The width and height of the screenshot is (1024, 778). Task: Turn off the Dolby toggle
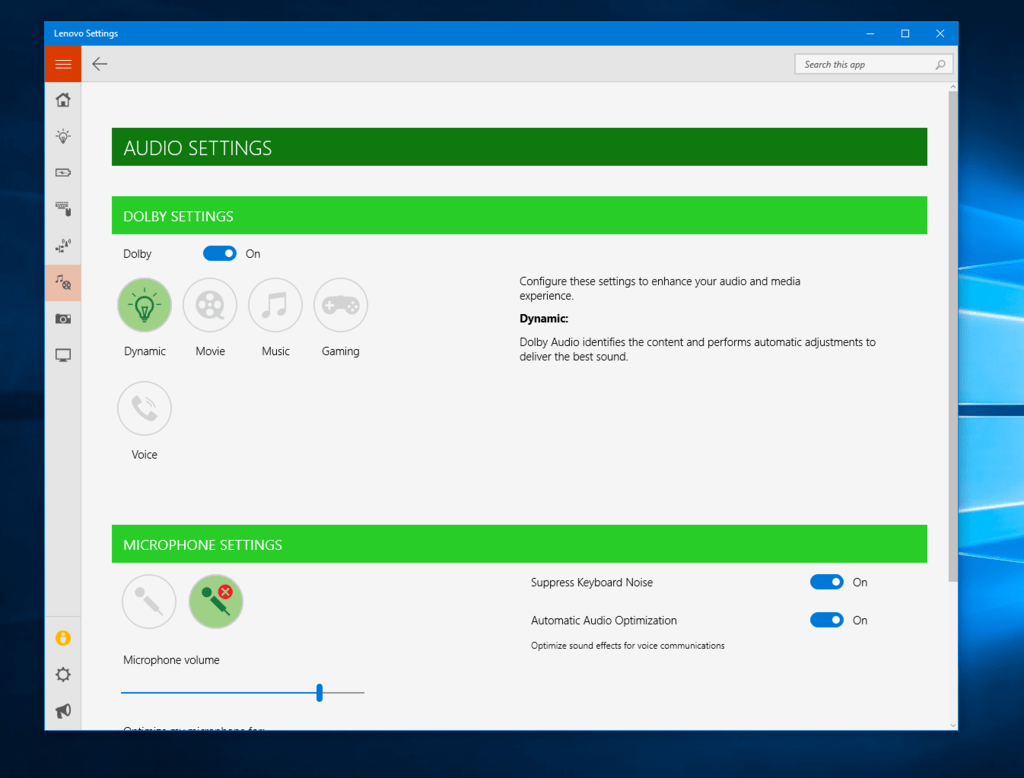click(219, 253)
